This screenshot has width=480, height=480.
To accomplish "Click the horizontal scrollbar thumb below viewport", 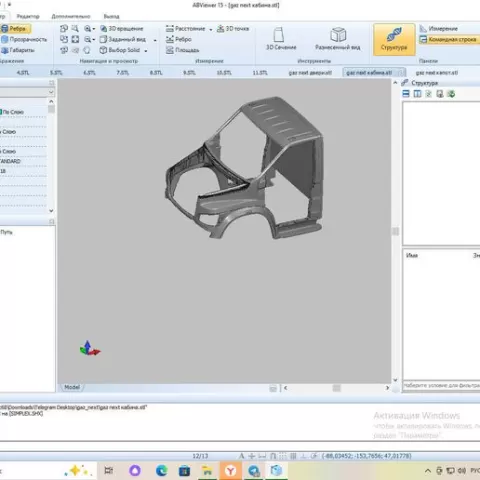I will [x=337, y=388].
